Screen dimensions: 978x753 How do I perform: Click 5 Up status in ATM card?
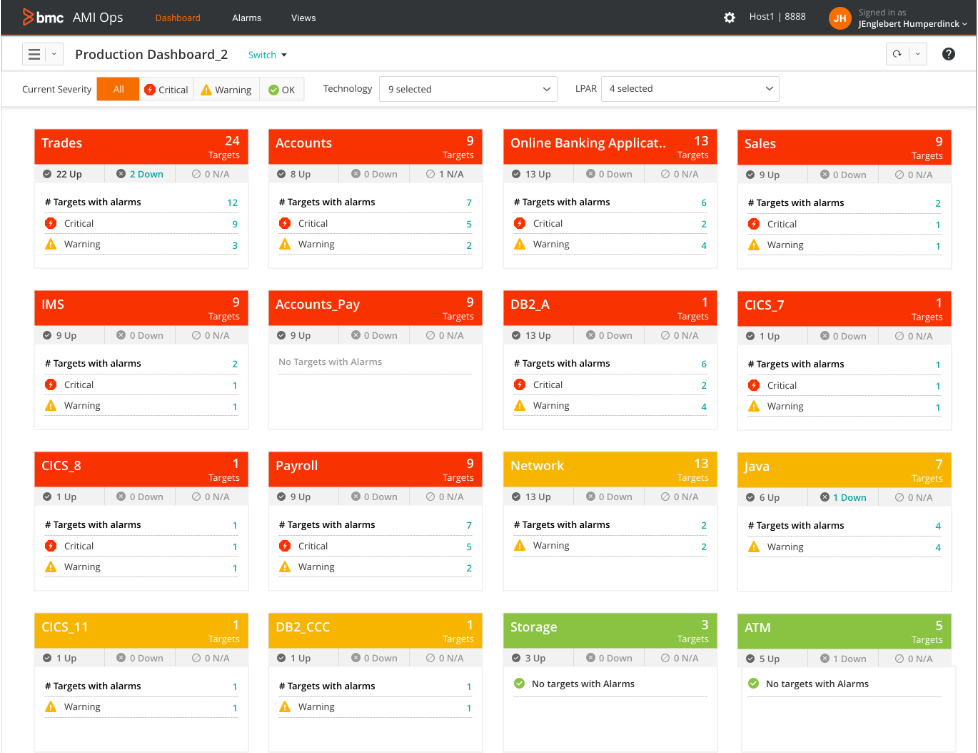[763, 658]
